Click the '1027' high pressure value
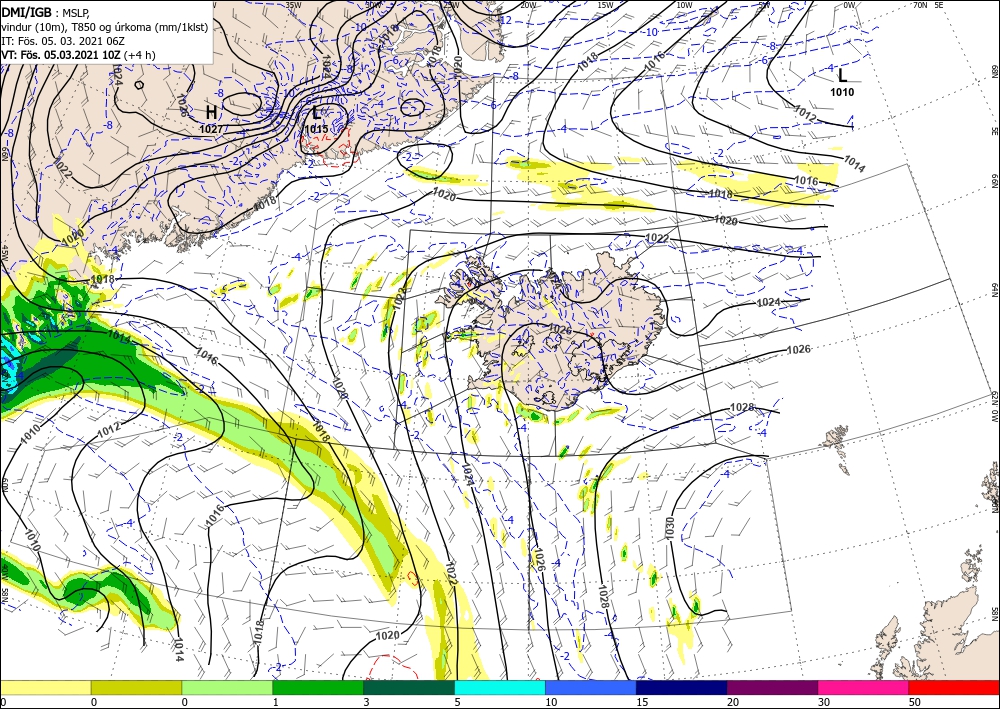1000x709 pixels. point(211,128)
